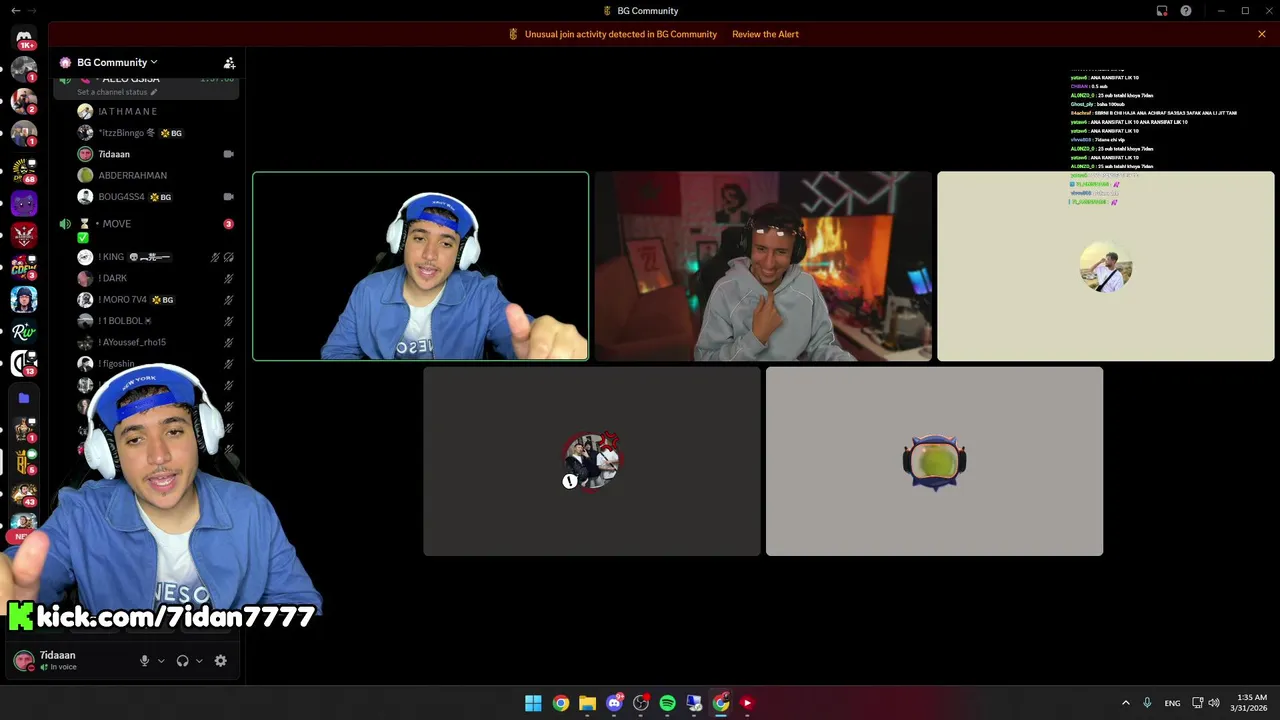Open Discord from the taskbar
The width and height of the screenshot is (1280, 720).
[614, 703]
